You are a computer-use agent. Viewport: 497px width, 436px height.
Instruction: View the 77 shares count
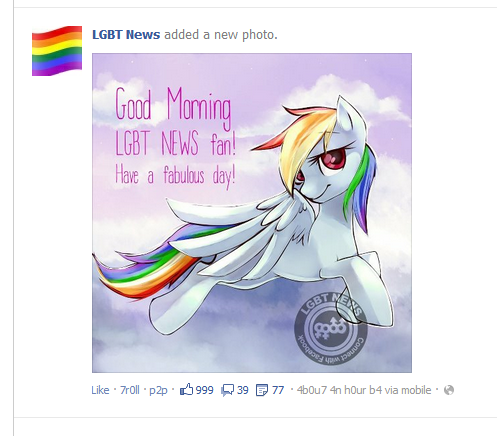(x=278, y=390)
